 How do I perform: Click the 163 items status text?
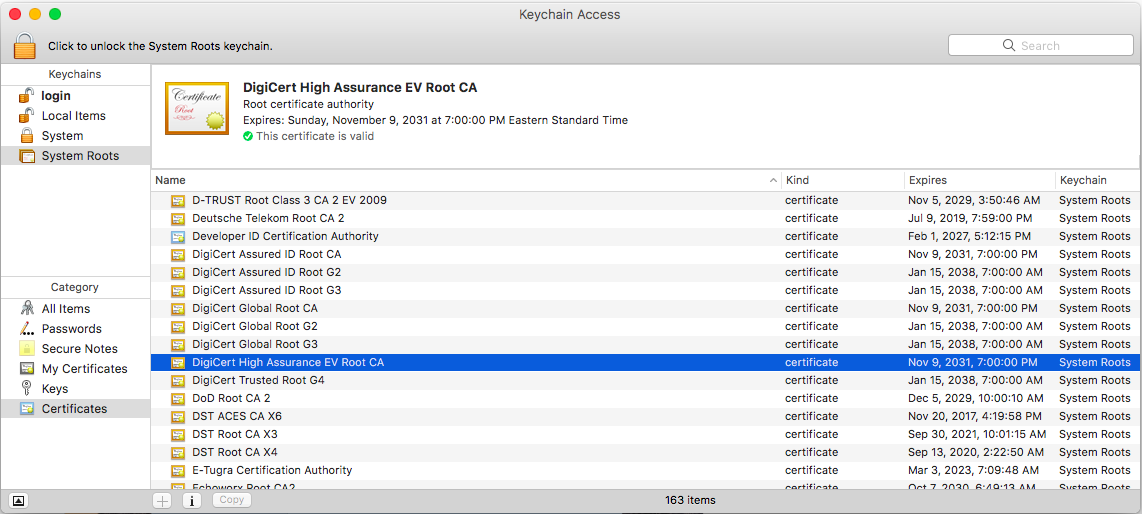tap(690, 500)
